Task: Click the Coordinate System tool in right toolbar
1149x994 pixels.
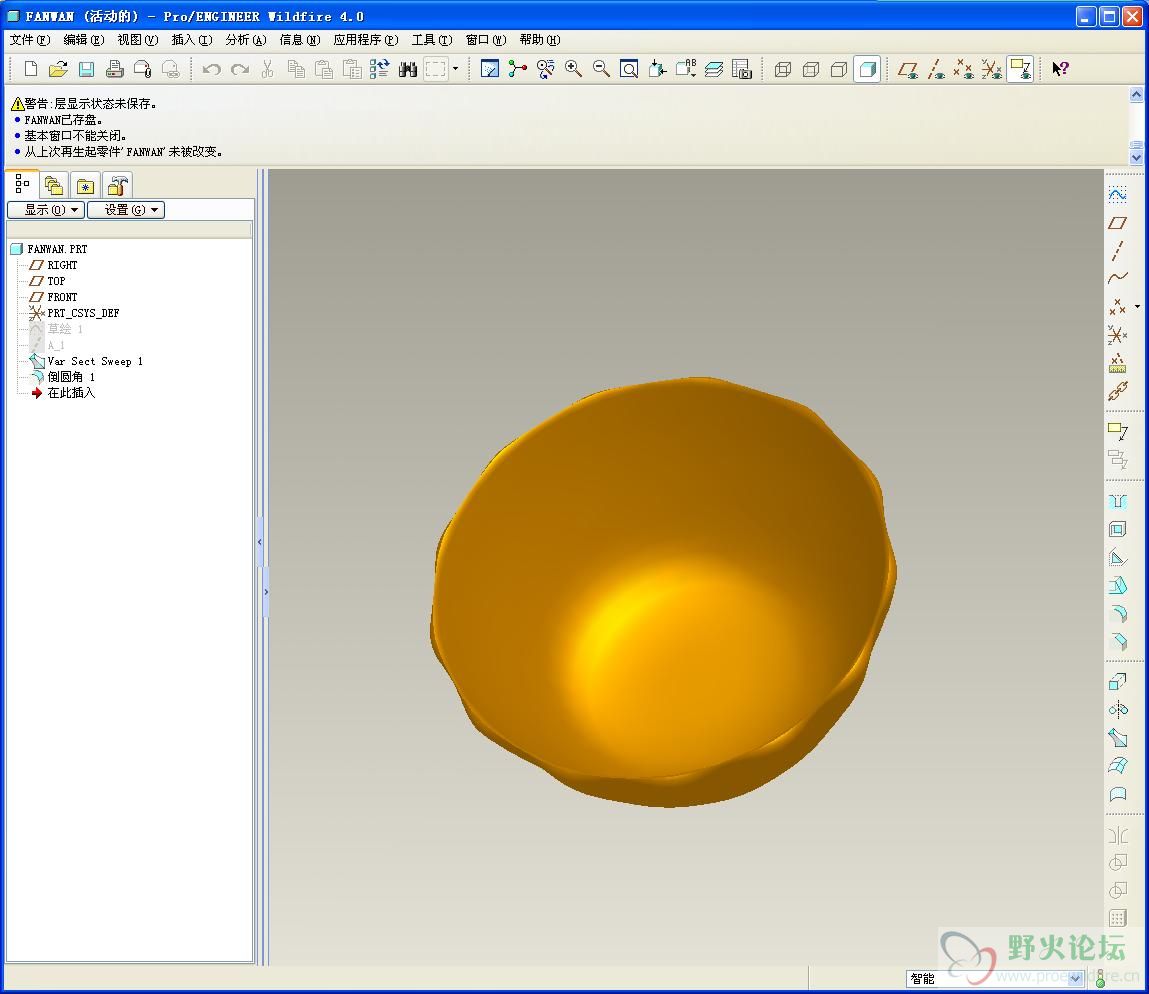Action: (1117, 335)
